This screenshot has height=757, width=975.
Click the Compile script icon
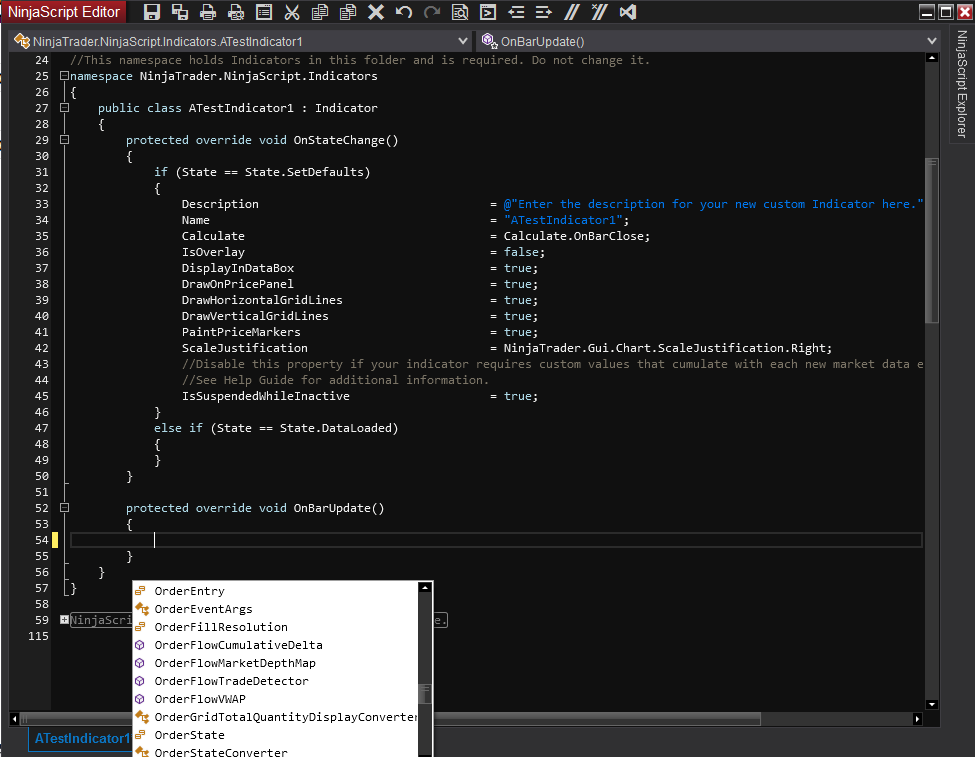pyautogui.click(x=488, y=12)
